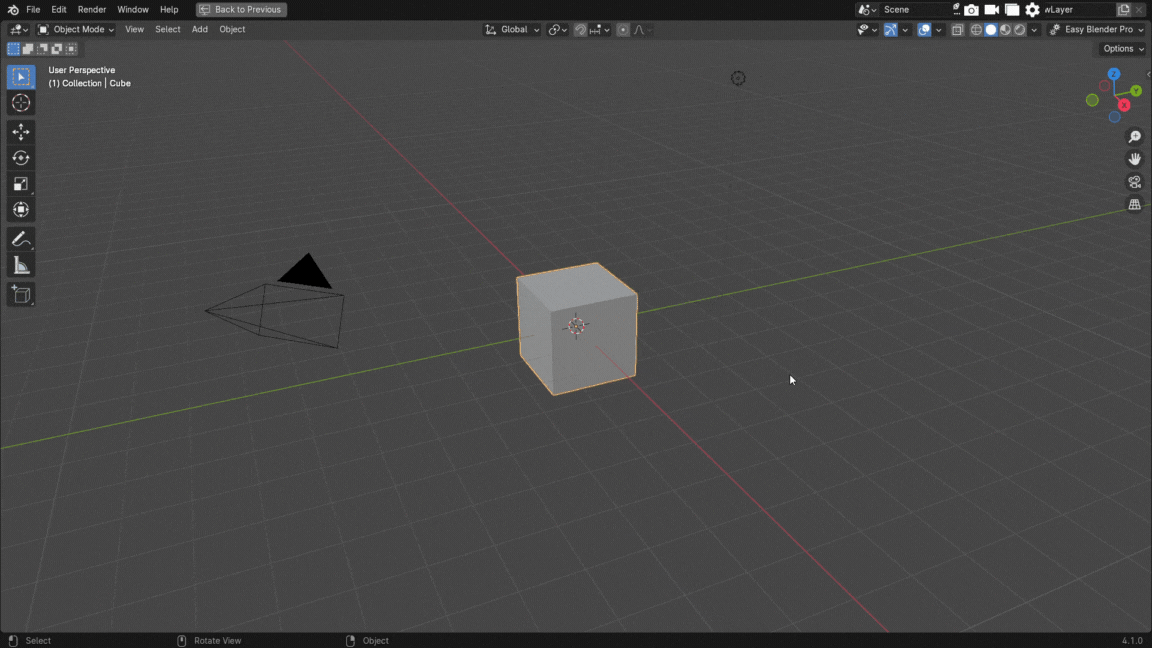Screen dimensions: 1152x648
Task: Choose the Scale tool
Action: point(21,184)
